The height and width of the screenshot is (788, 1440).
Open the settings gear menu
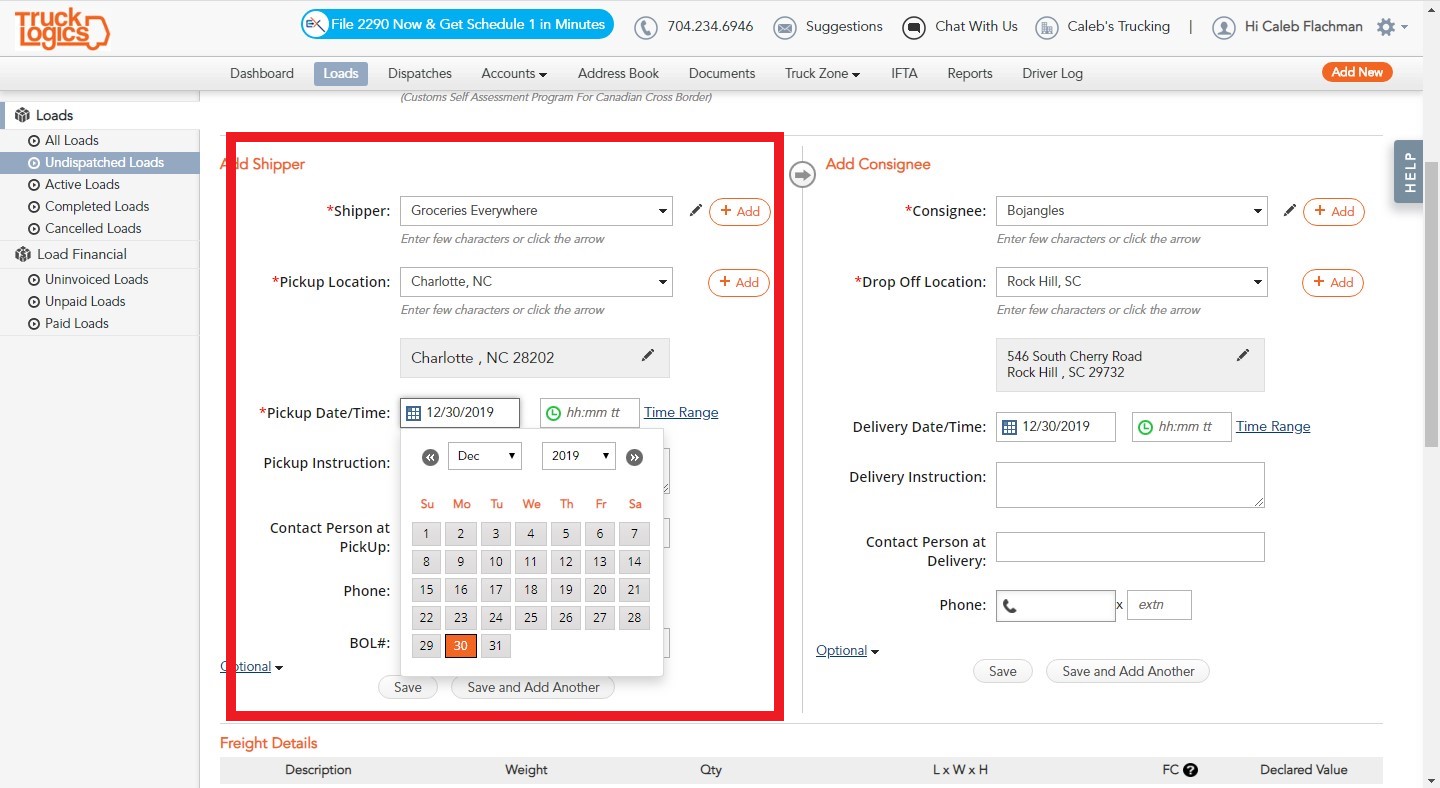[1391, 27]
